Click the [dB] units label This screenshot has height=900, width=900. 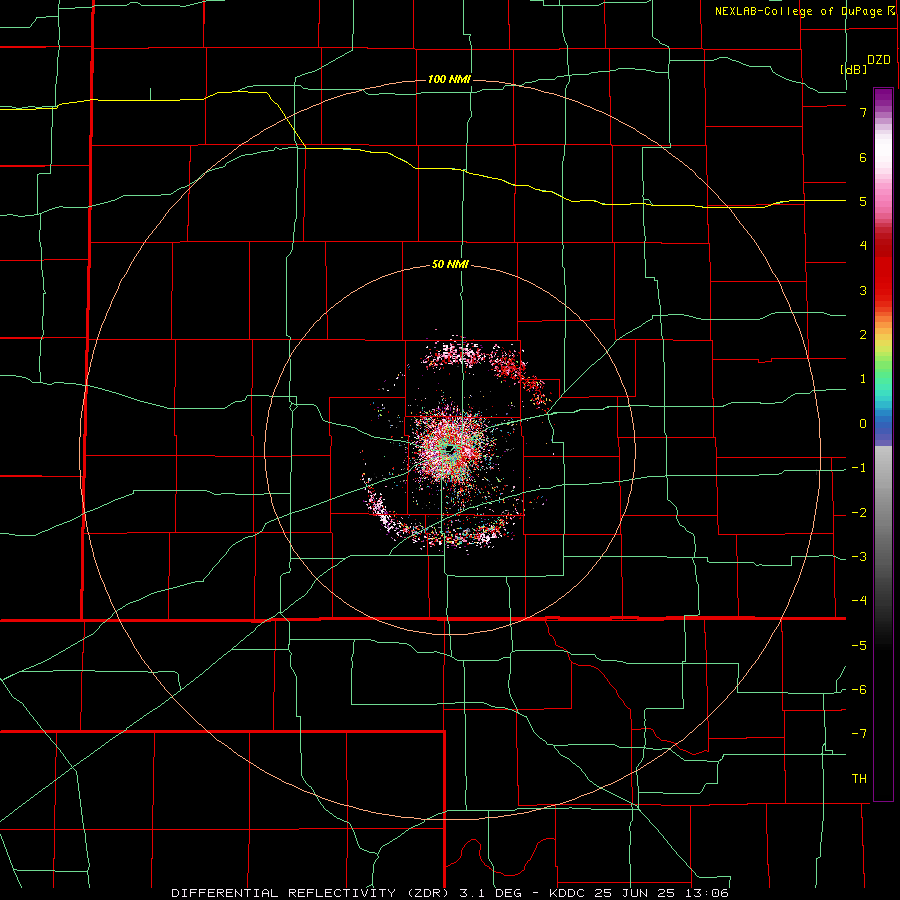pyautogui.click(x=854, y=69)
